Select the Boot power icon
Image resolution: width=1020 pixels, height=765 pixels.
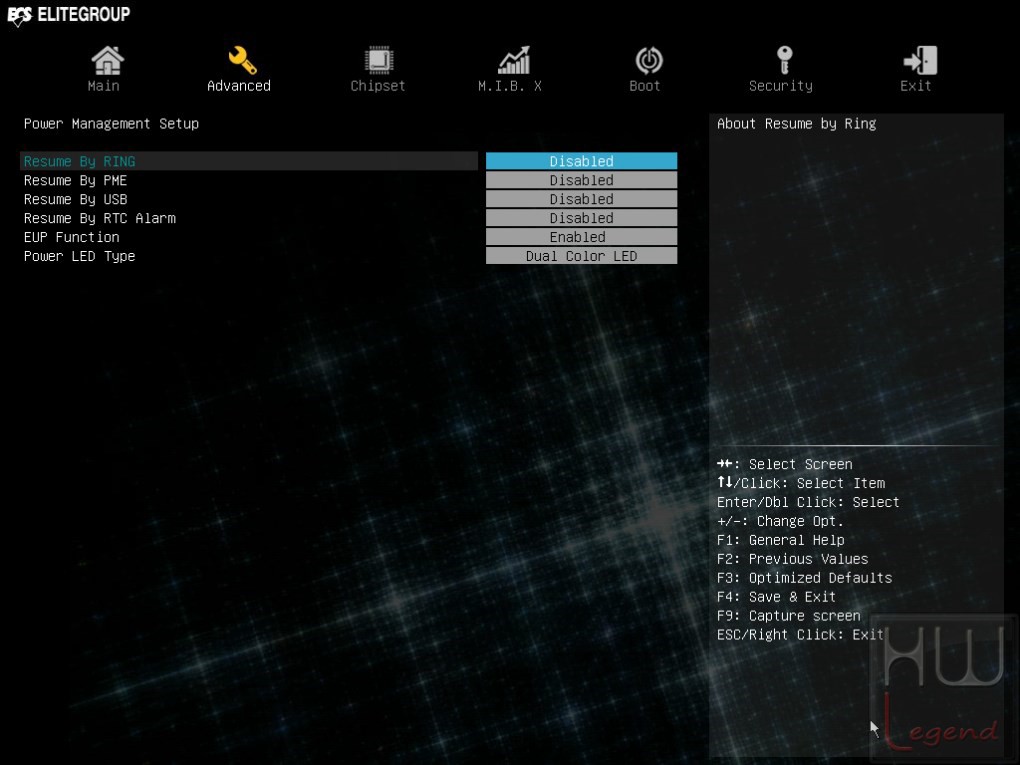click(x=649, y=60)
